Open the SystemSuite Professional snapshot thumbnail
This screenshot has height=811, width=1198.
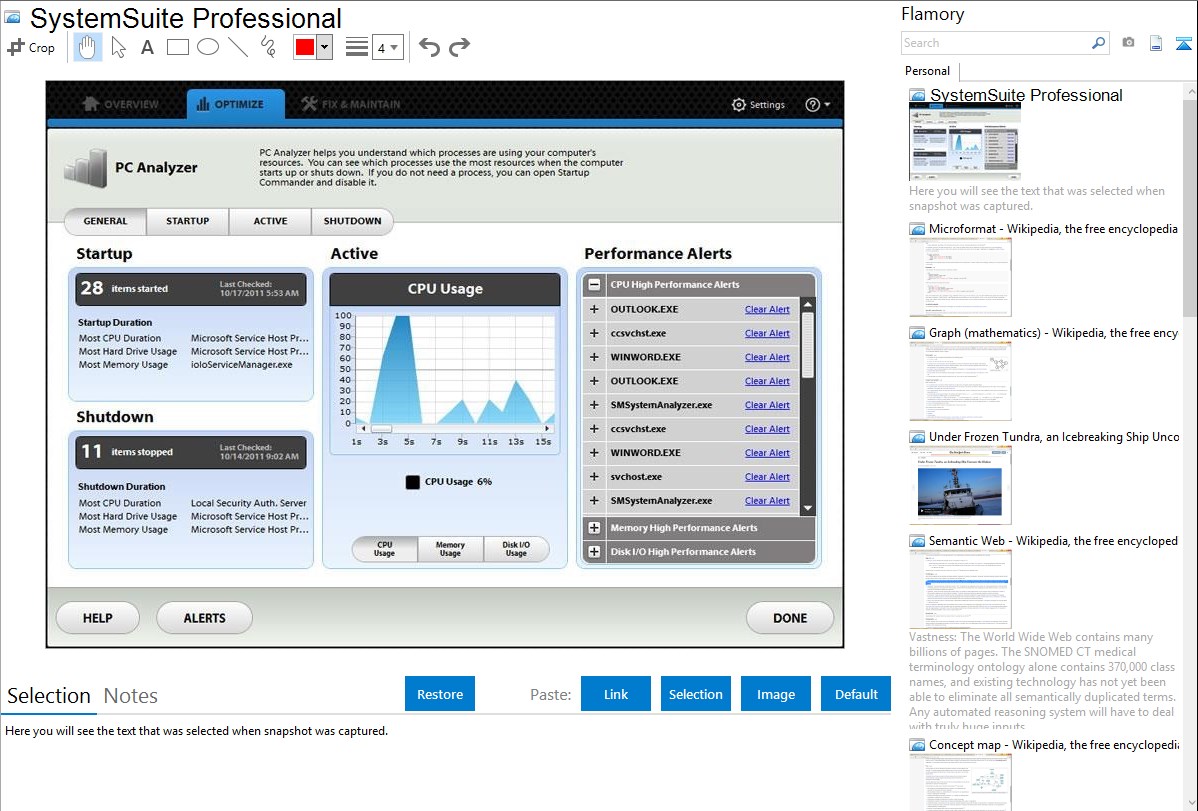coord(964,143)
